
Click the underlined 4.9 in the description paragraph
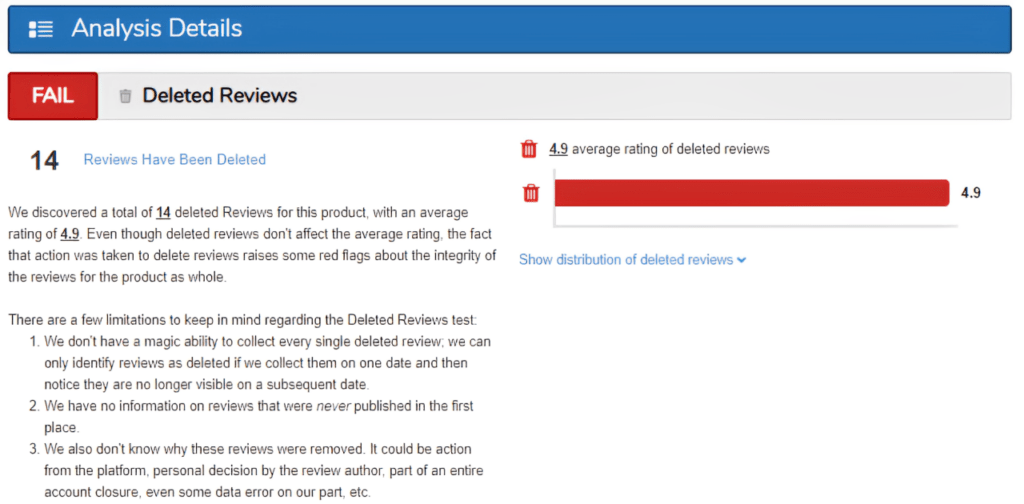[x=70, y=234]
